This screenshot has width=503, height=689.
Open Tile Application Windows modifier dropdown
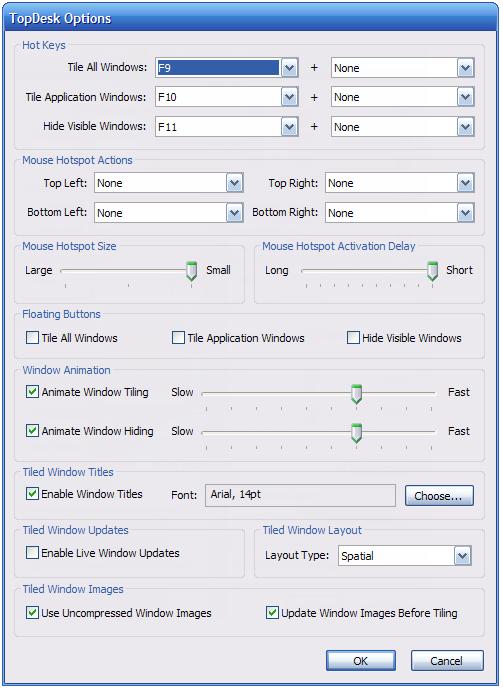465,97
